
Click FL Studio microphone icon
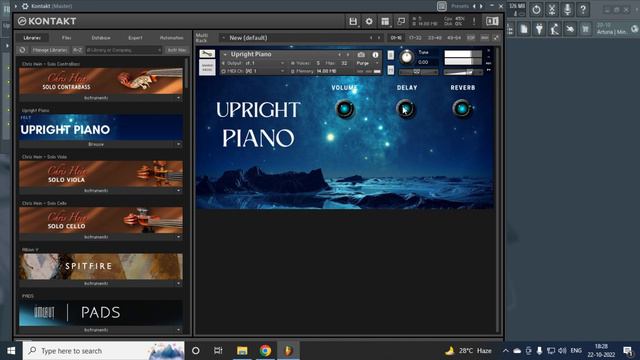tap(567, 9)
